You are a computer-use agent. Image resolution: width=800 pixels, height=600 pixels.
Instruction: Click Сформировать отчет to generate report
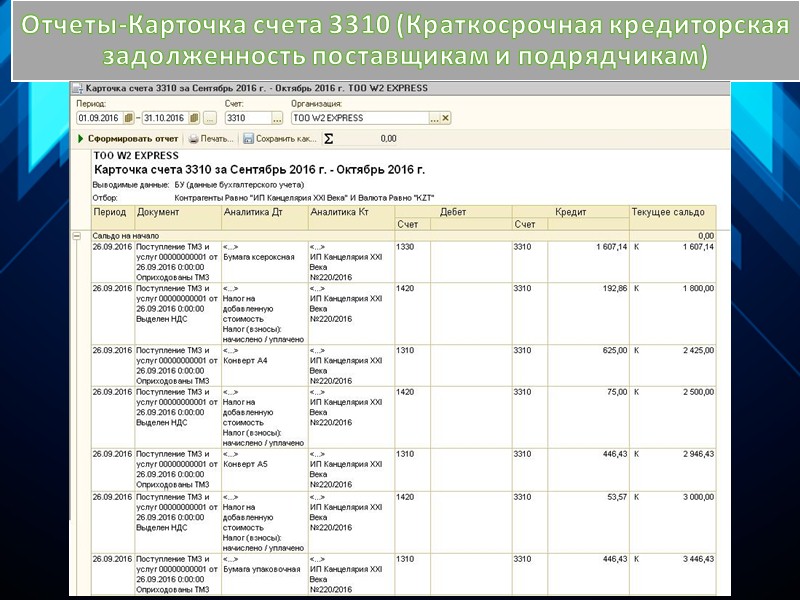(128, 138)
